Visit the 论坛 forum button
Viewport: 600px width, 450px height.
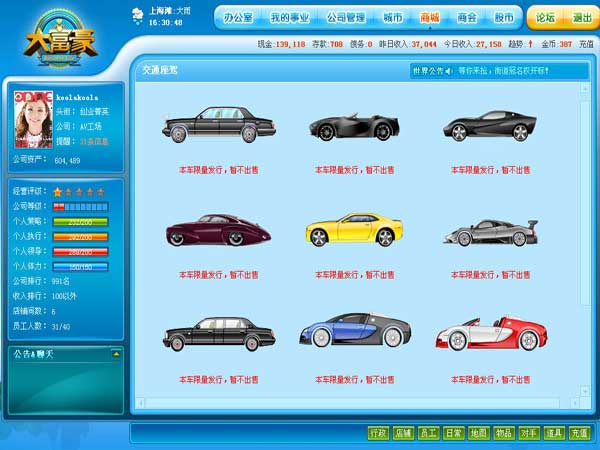coord(545,18)
